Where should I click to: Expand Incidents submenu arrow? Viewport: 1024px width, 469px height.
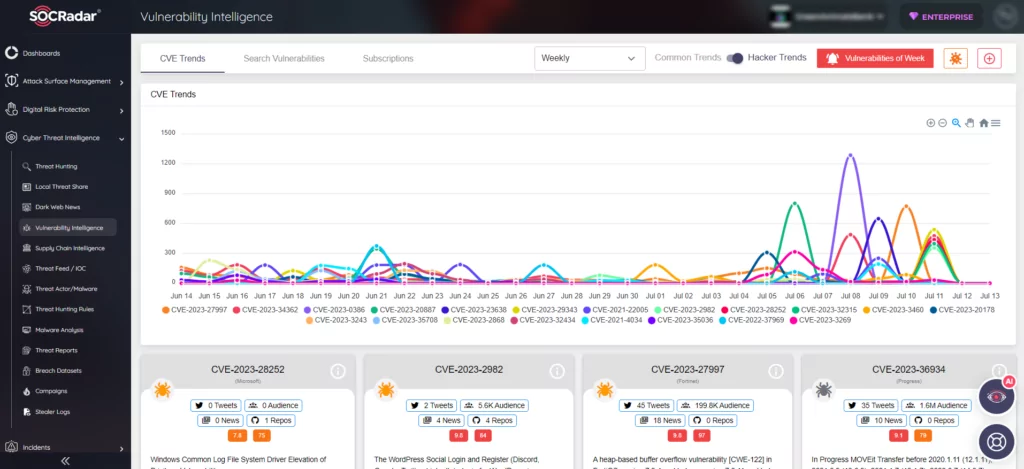121,449
